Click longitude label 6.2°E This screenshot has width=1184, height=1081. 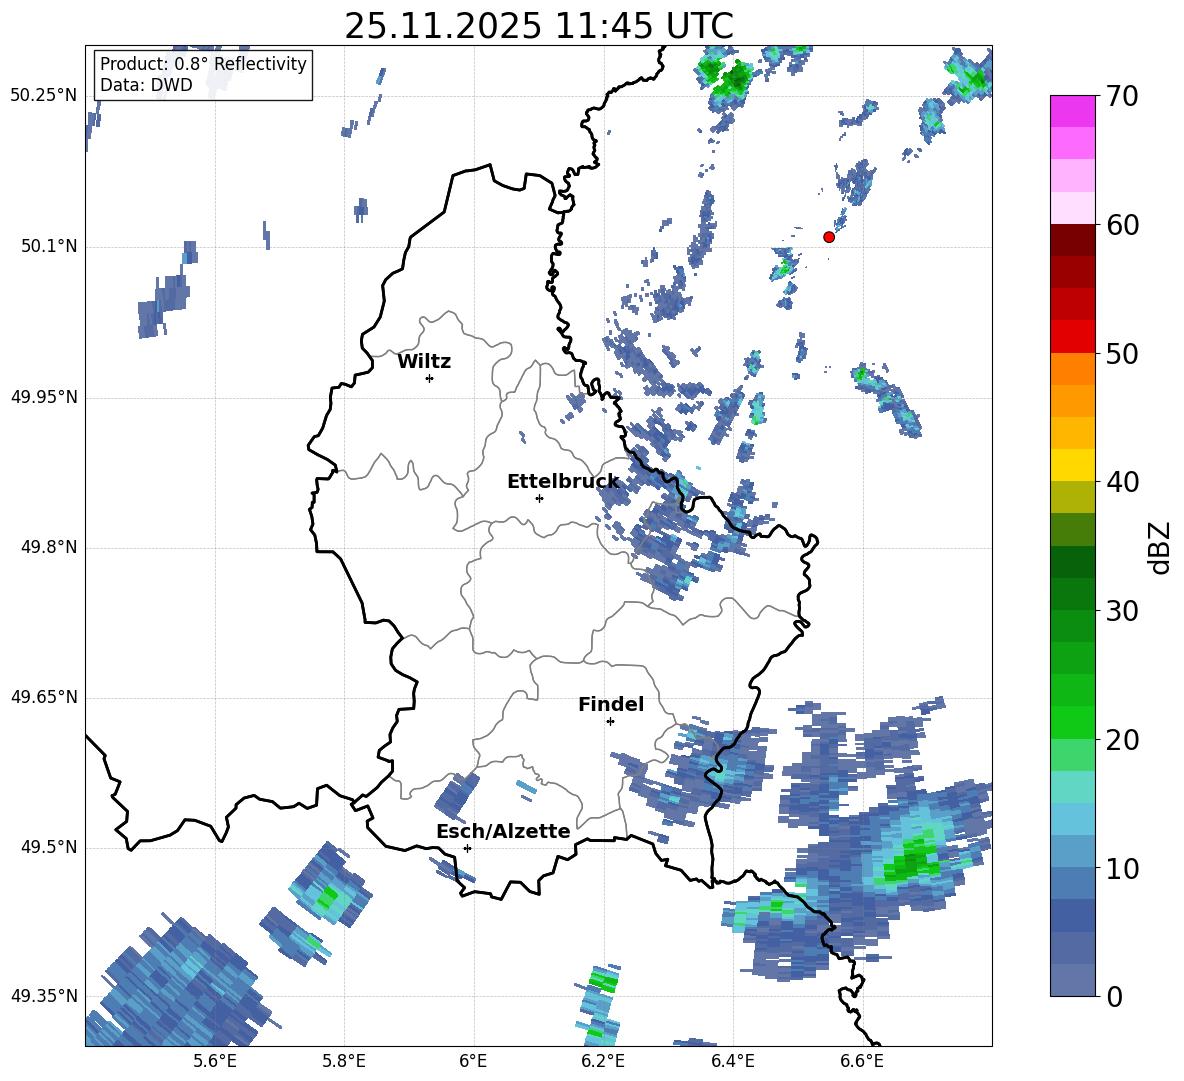[603, 1061]
